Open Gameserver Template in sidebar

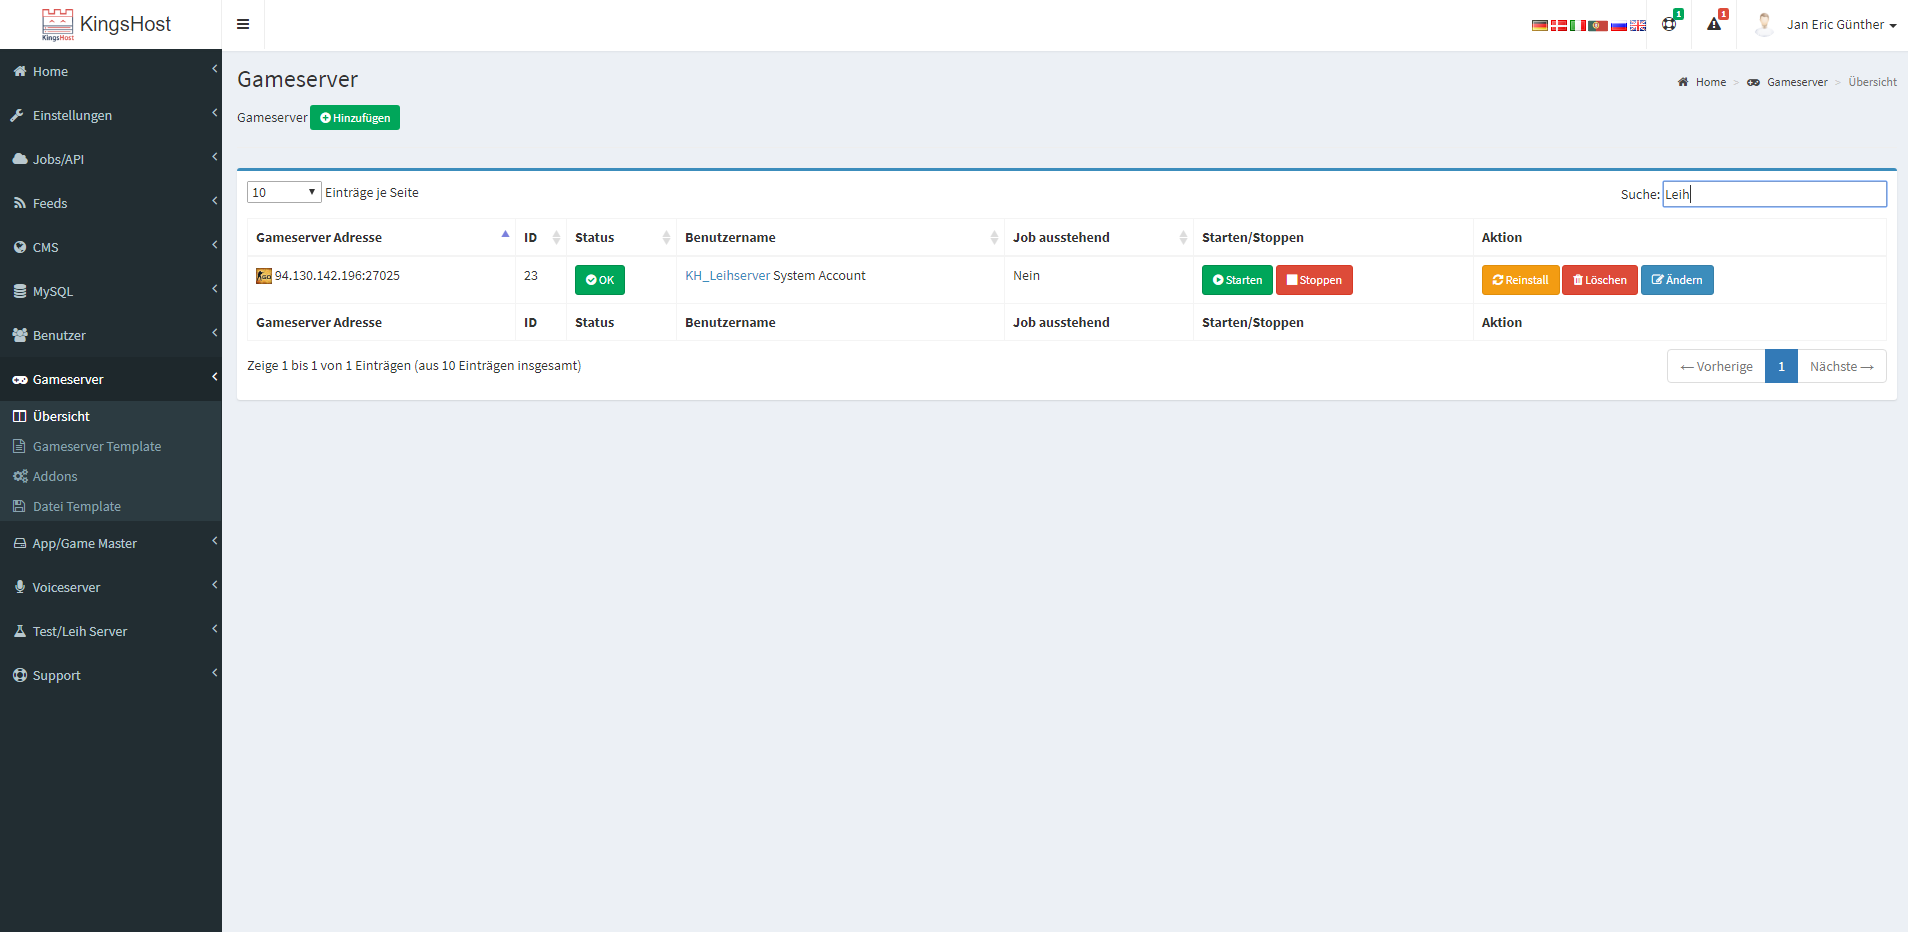tap(96, 446)
